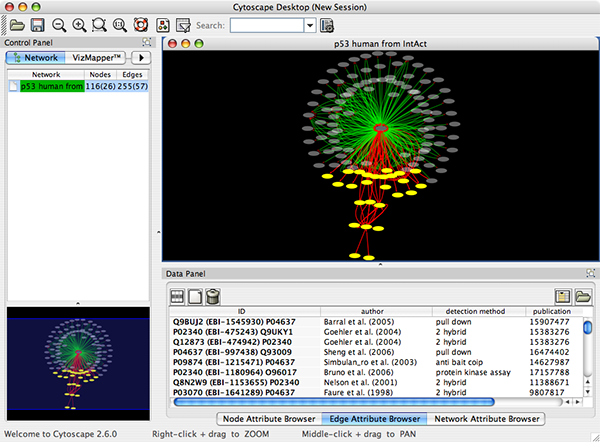
Task: Open help lifebuoy icon in toolbar
Action: pos(141,24)
